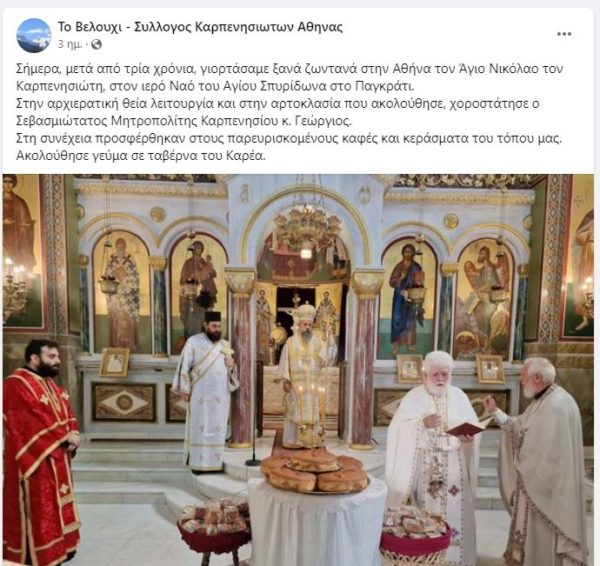Click the first line starting 'Σήμερα, μετά από'
The width and height of the screenshot is (600, 566).
(x=290, y=69)
